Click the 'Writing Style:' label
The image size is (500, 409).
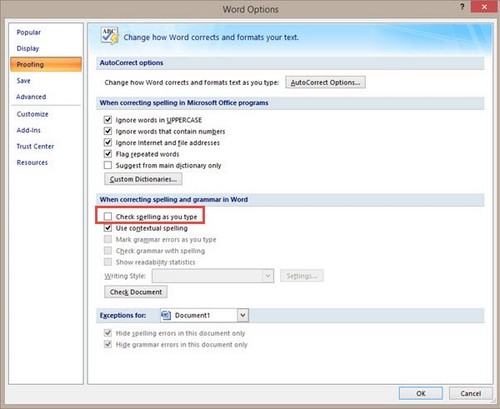pyautogui.click(x=125, y=276)
